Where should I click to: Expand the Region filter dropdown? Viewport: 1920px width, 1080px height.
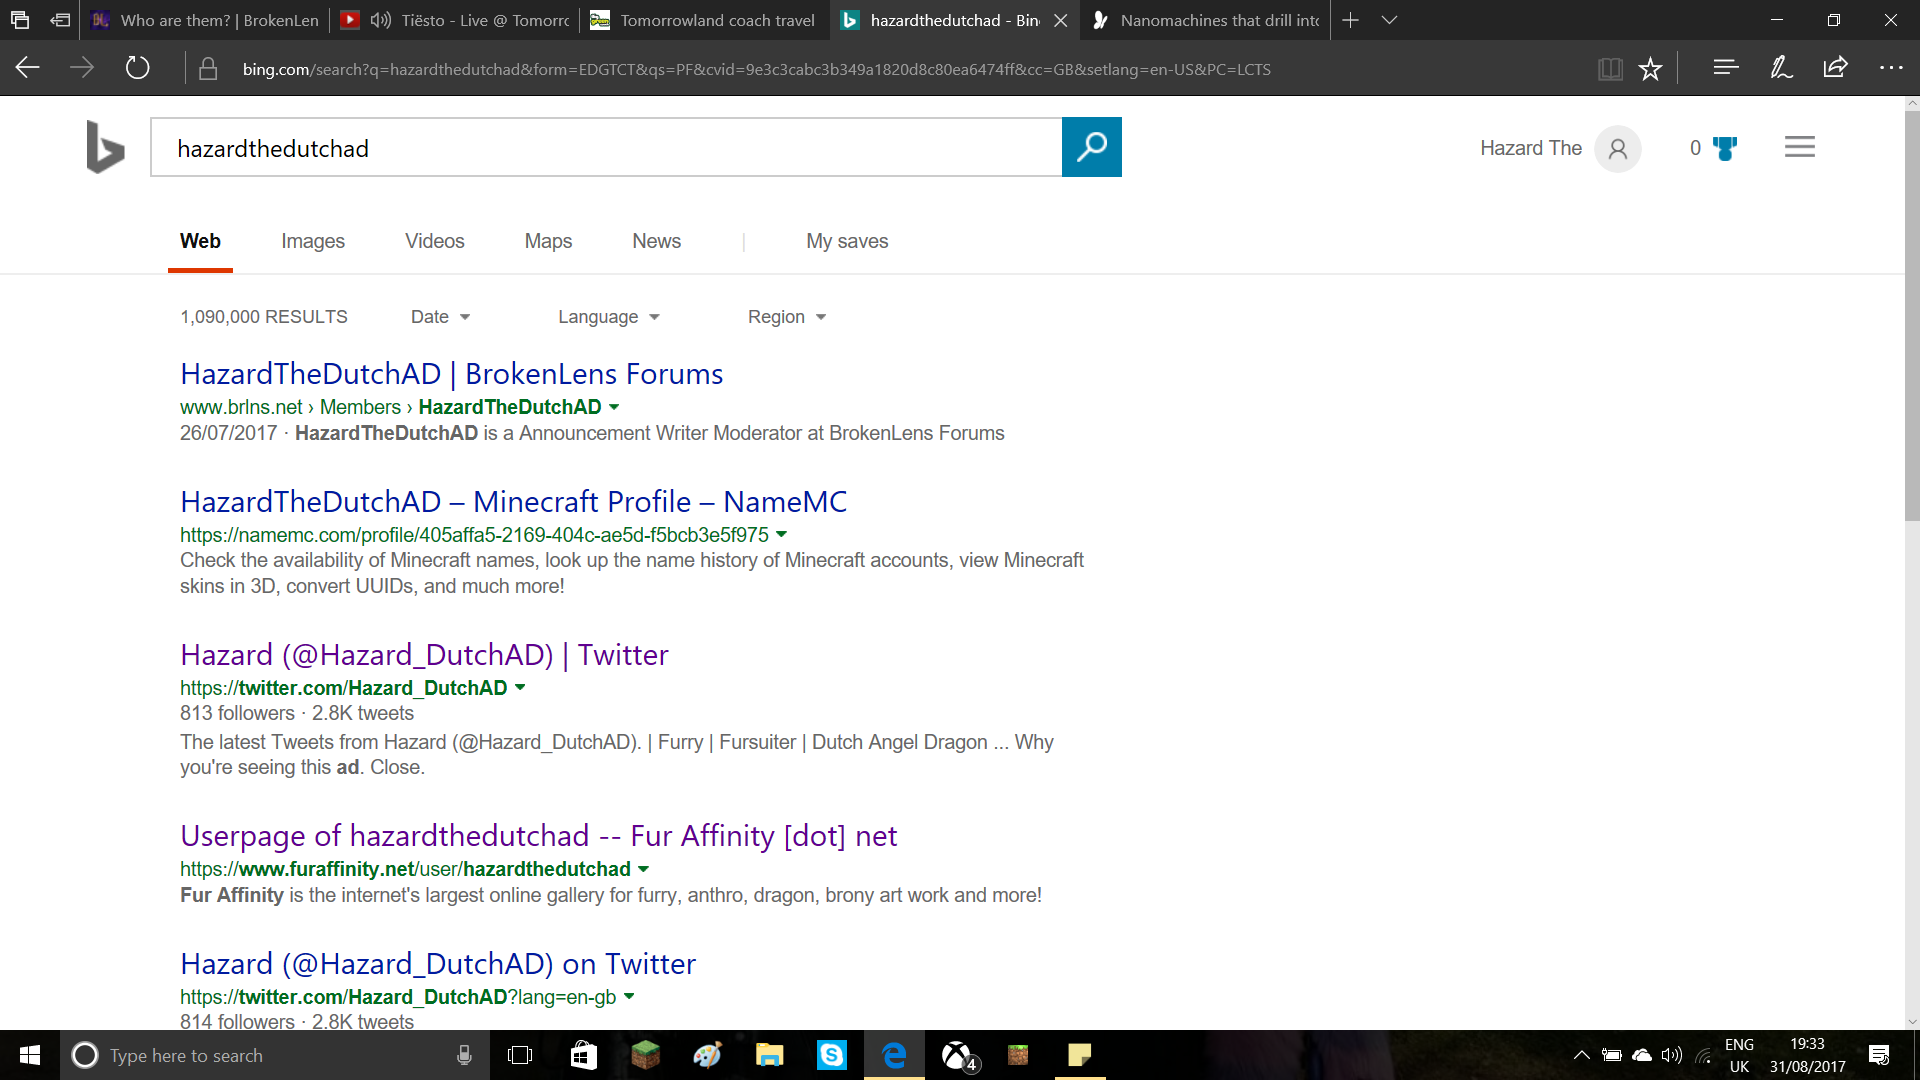pyautogui.click(x=787, y=317)
